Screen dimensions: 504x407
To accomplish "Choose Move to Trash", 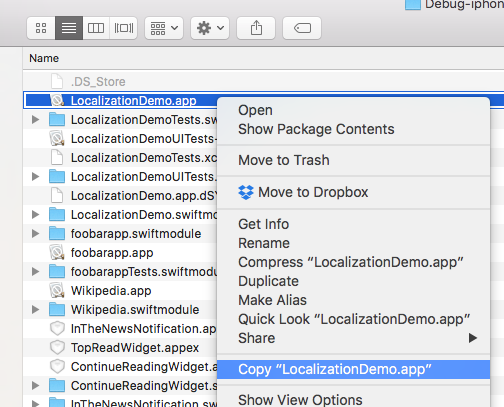I will pyautogui.click(x=353, y=160).
